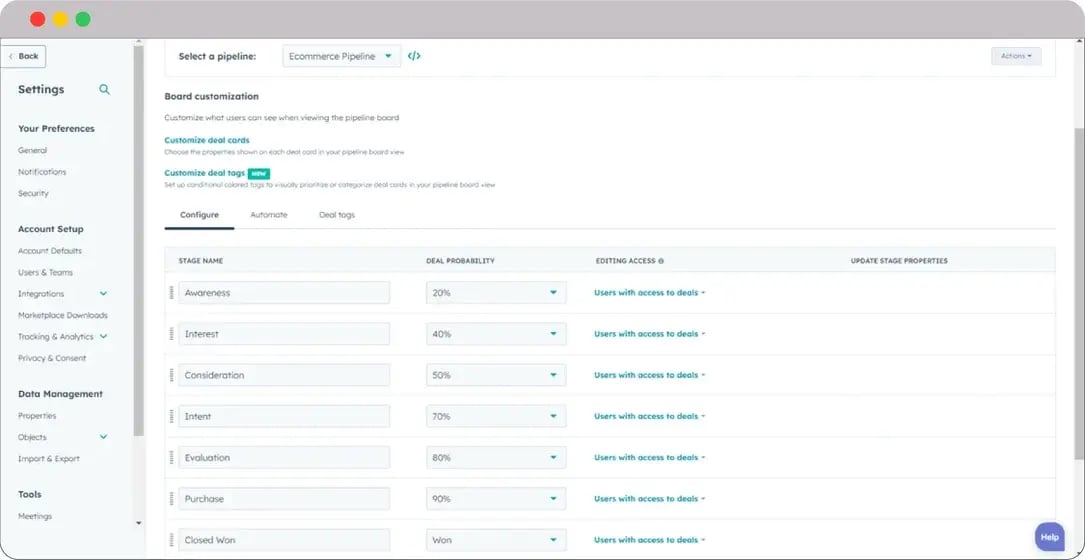Edit the Evaluation stage name field
Screen dimensions: 1085x560
click(284, 458)
